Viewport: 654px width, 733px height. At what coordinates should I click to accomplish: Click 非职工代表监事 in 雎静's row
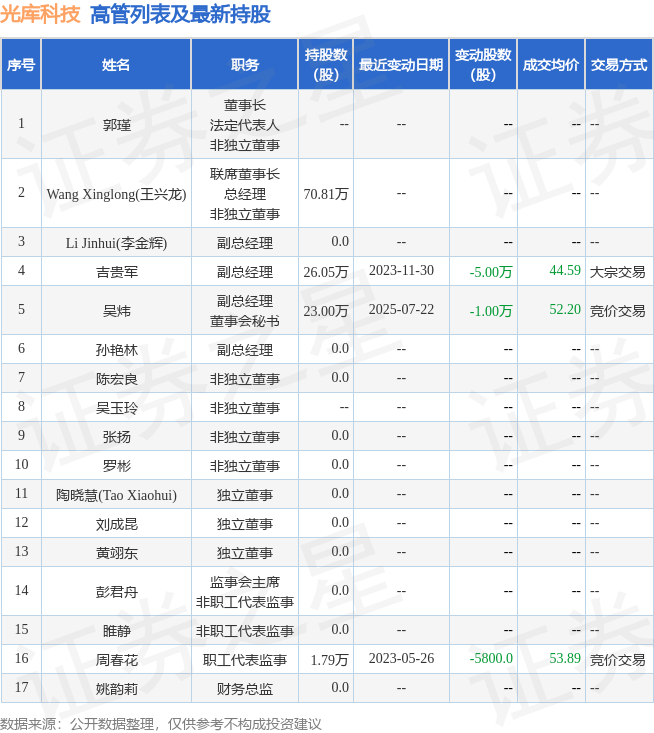[244, 631]
